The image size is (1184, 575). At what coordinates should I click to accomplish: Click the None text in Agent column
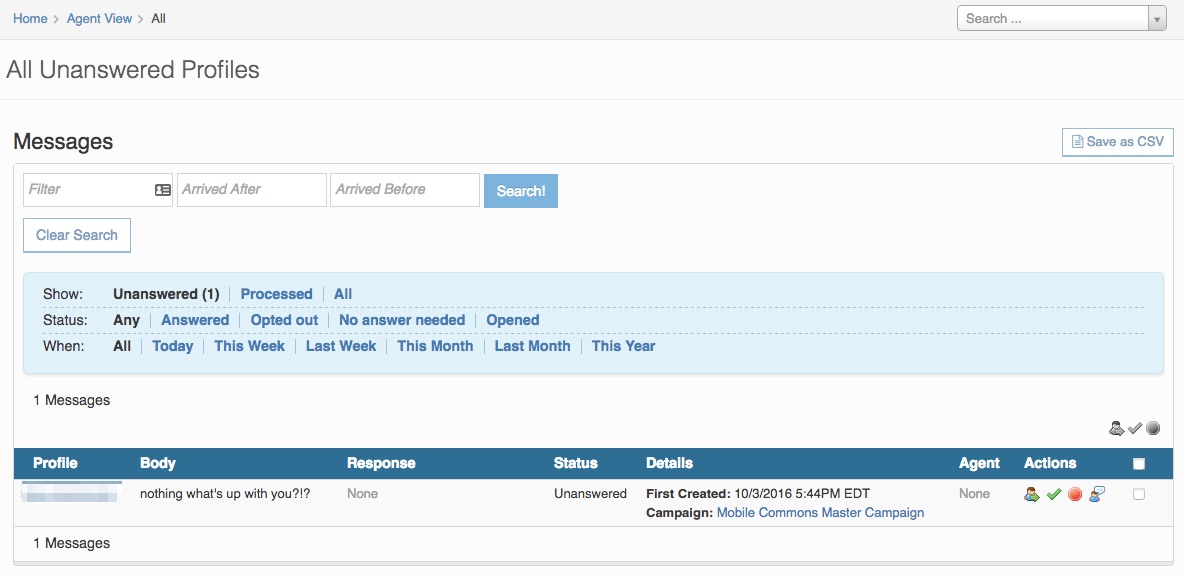(x=974, y=494)
